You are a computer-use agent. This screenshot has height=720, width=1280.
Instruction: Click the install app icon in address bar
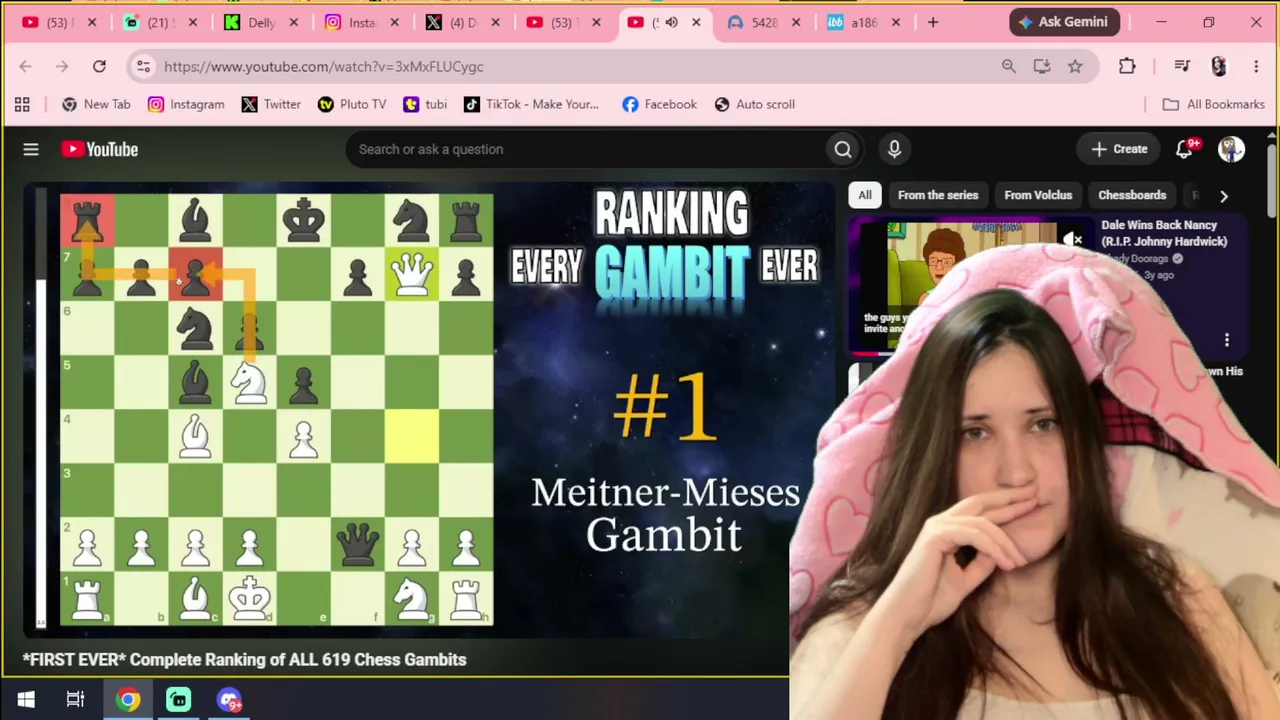1042,66
